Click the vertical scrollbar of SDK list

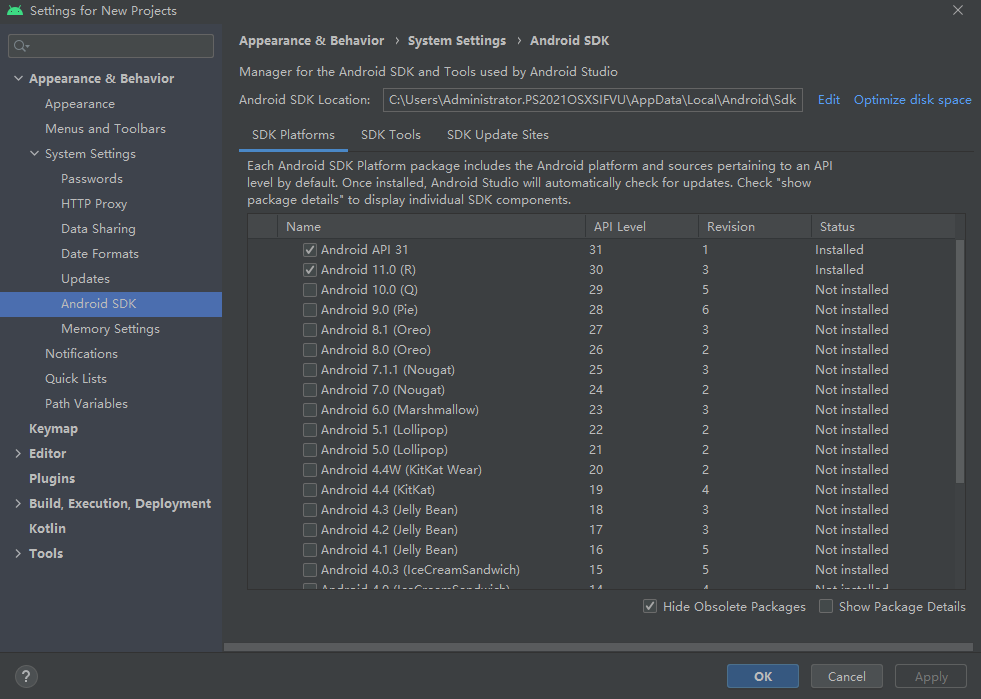(x=960, y=360)
